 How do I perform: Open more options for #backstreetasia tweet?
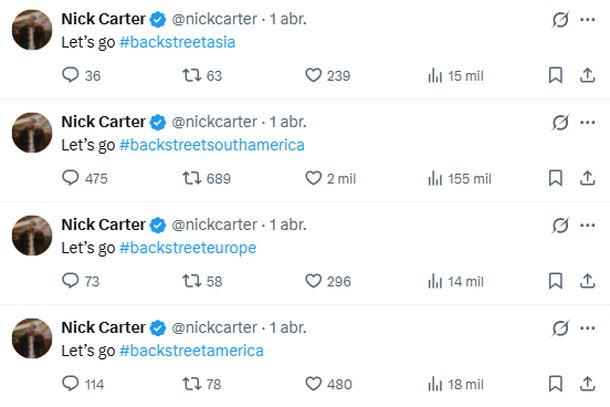[x=587, y=19]
